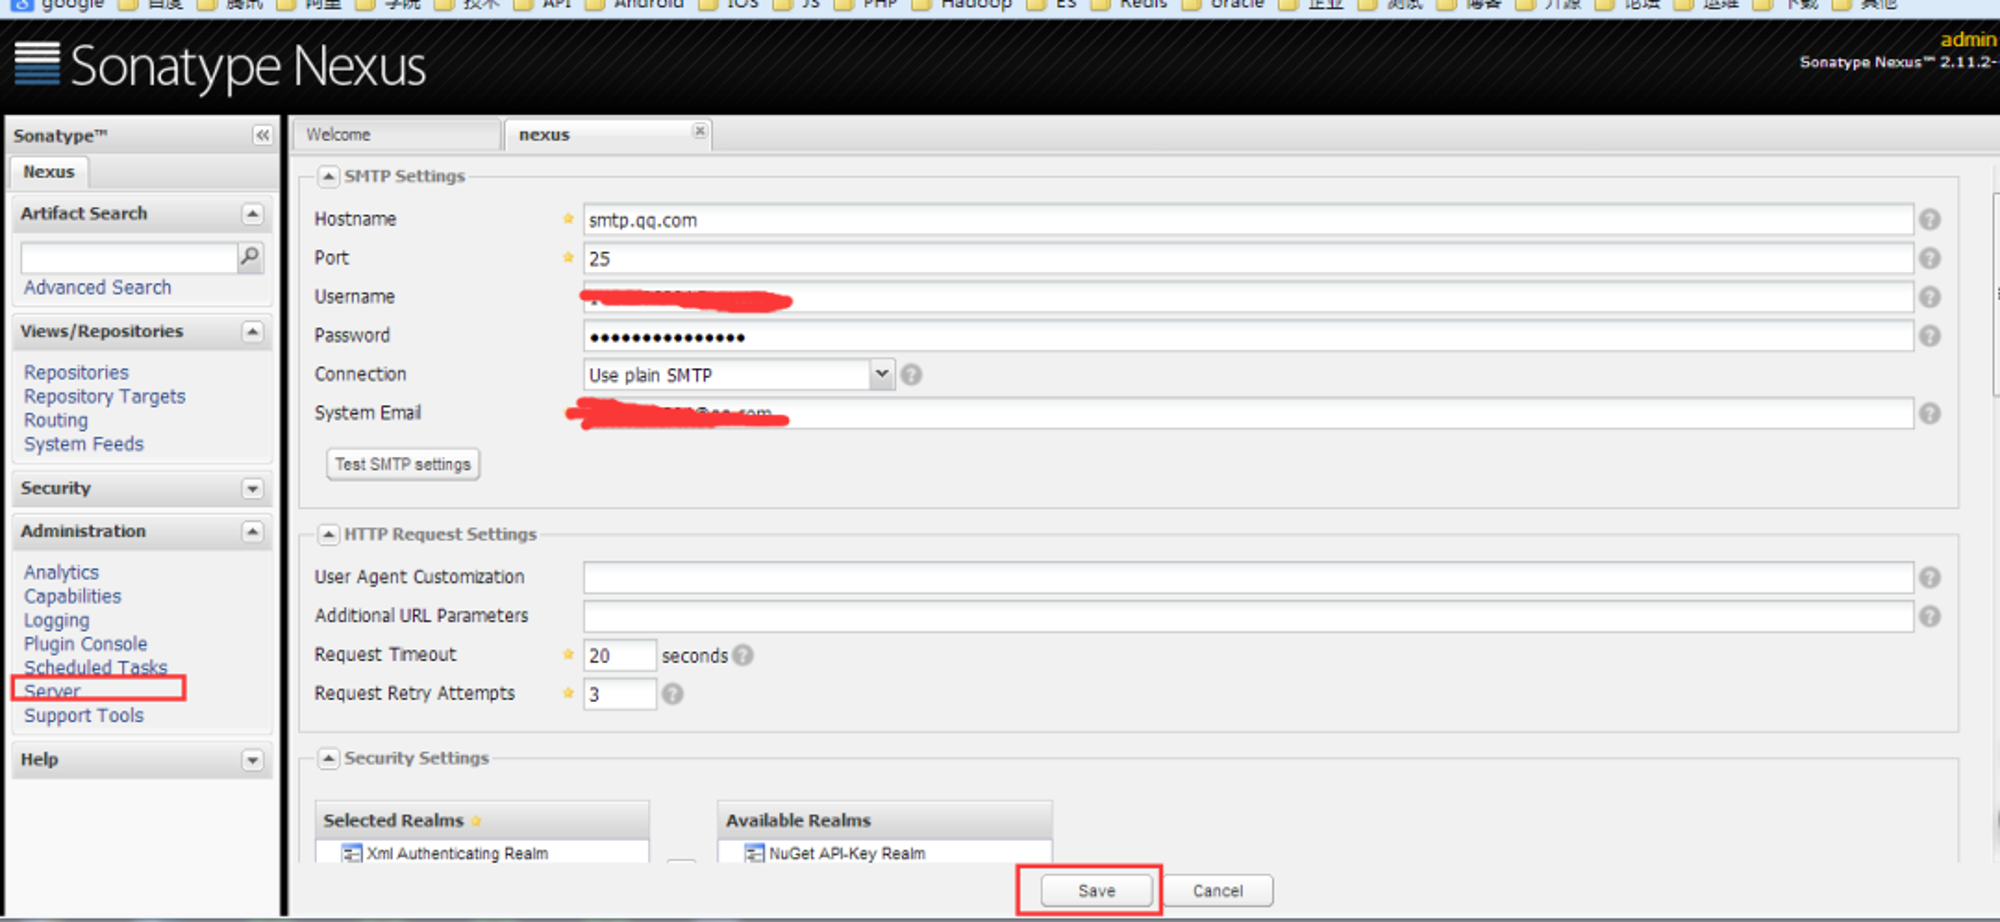Click the Request Timeout field
This screenshot has width=2000, height=922.
click(x=620, y=655)
